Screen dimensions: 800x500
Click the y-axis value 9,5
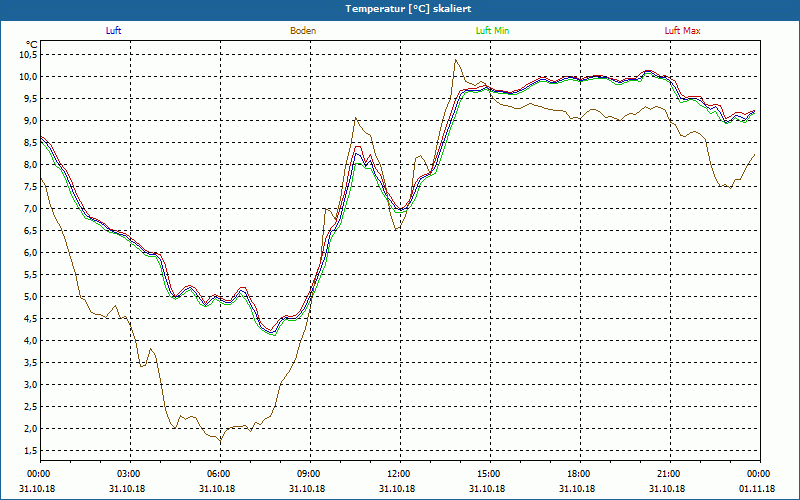[x=30, y=98]
